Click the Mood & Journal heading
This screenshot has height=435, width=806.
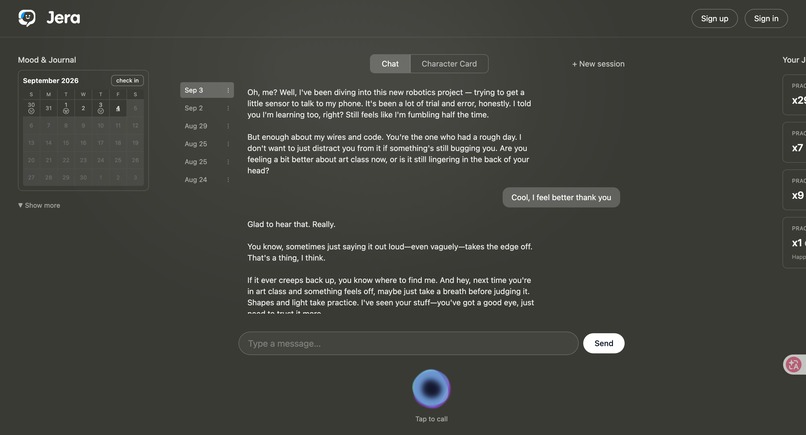point(47,60)
